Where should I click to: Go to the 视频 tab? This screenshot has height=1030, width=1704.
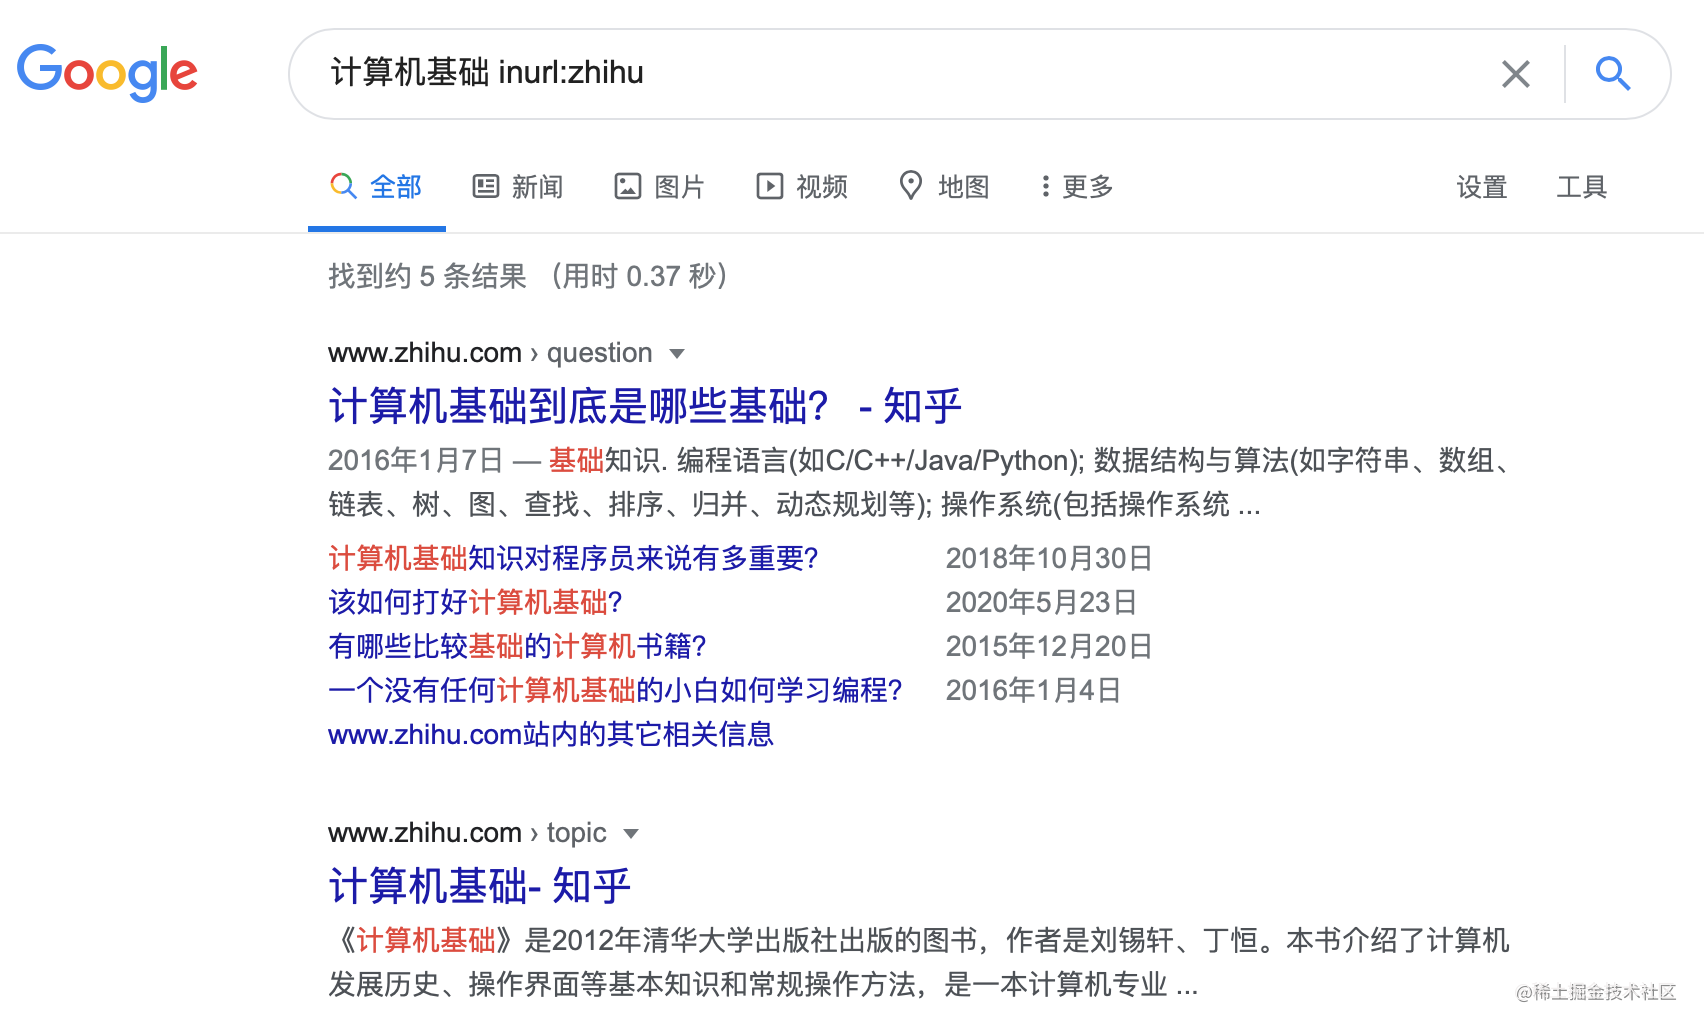pyautogui.click(x=802, y=187)
